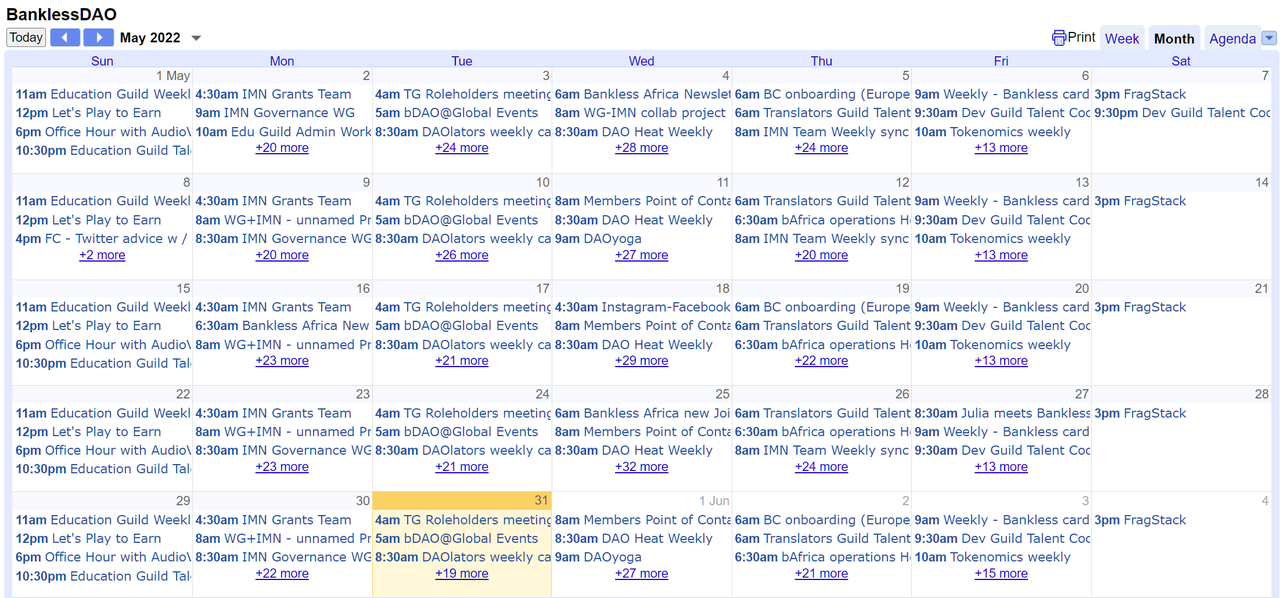Click the Print icon
1280x598 pixels.
1059,38
